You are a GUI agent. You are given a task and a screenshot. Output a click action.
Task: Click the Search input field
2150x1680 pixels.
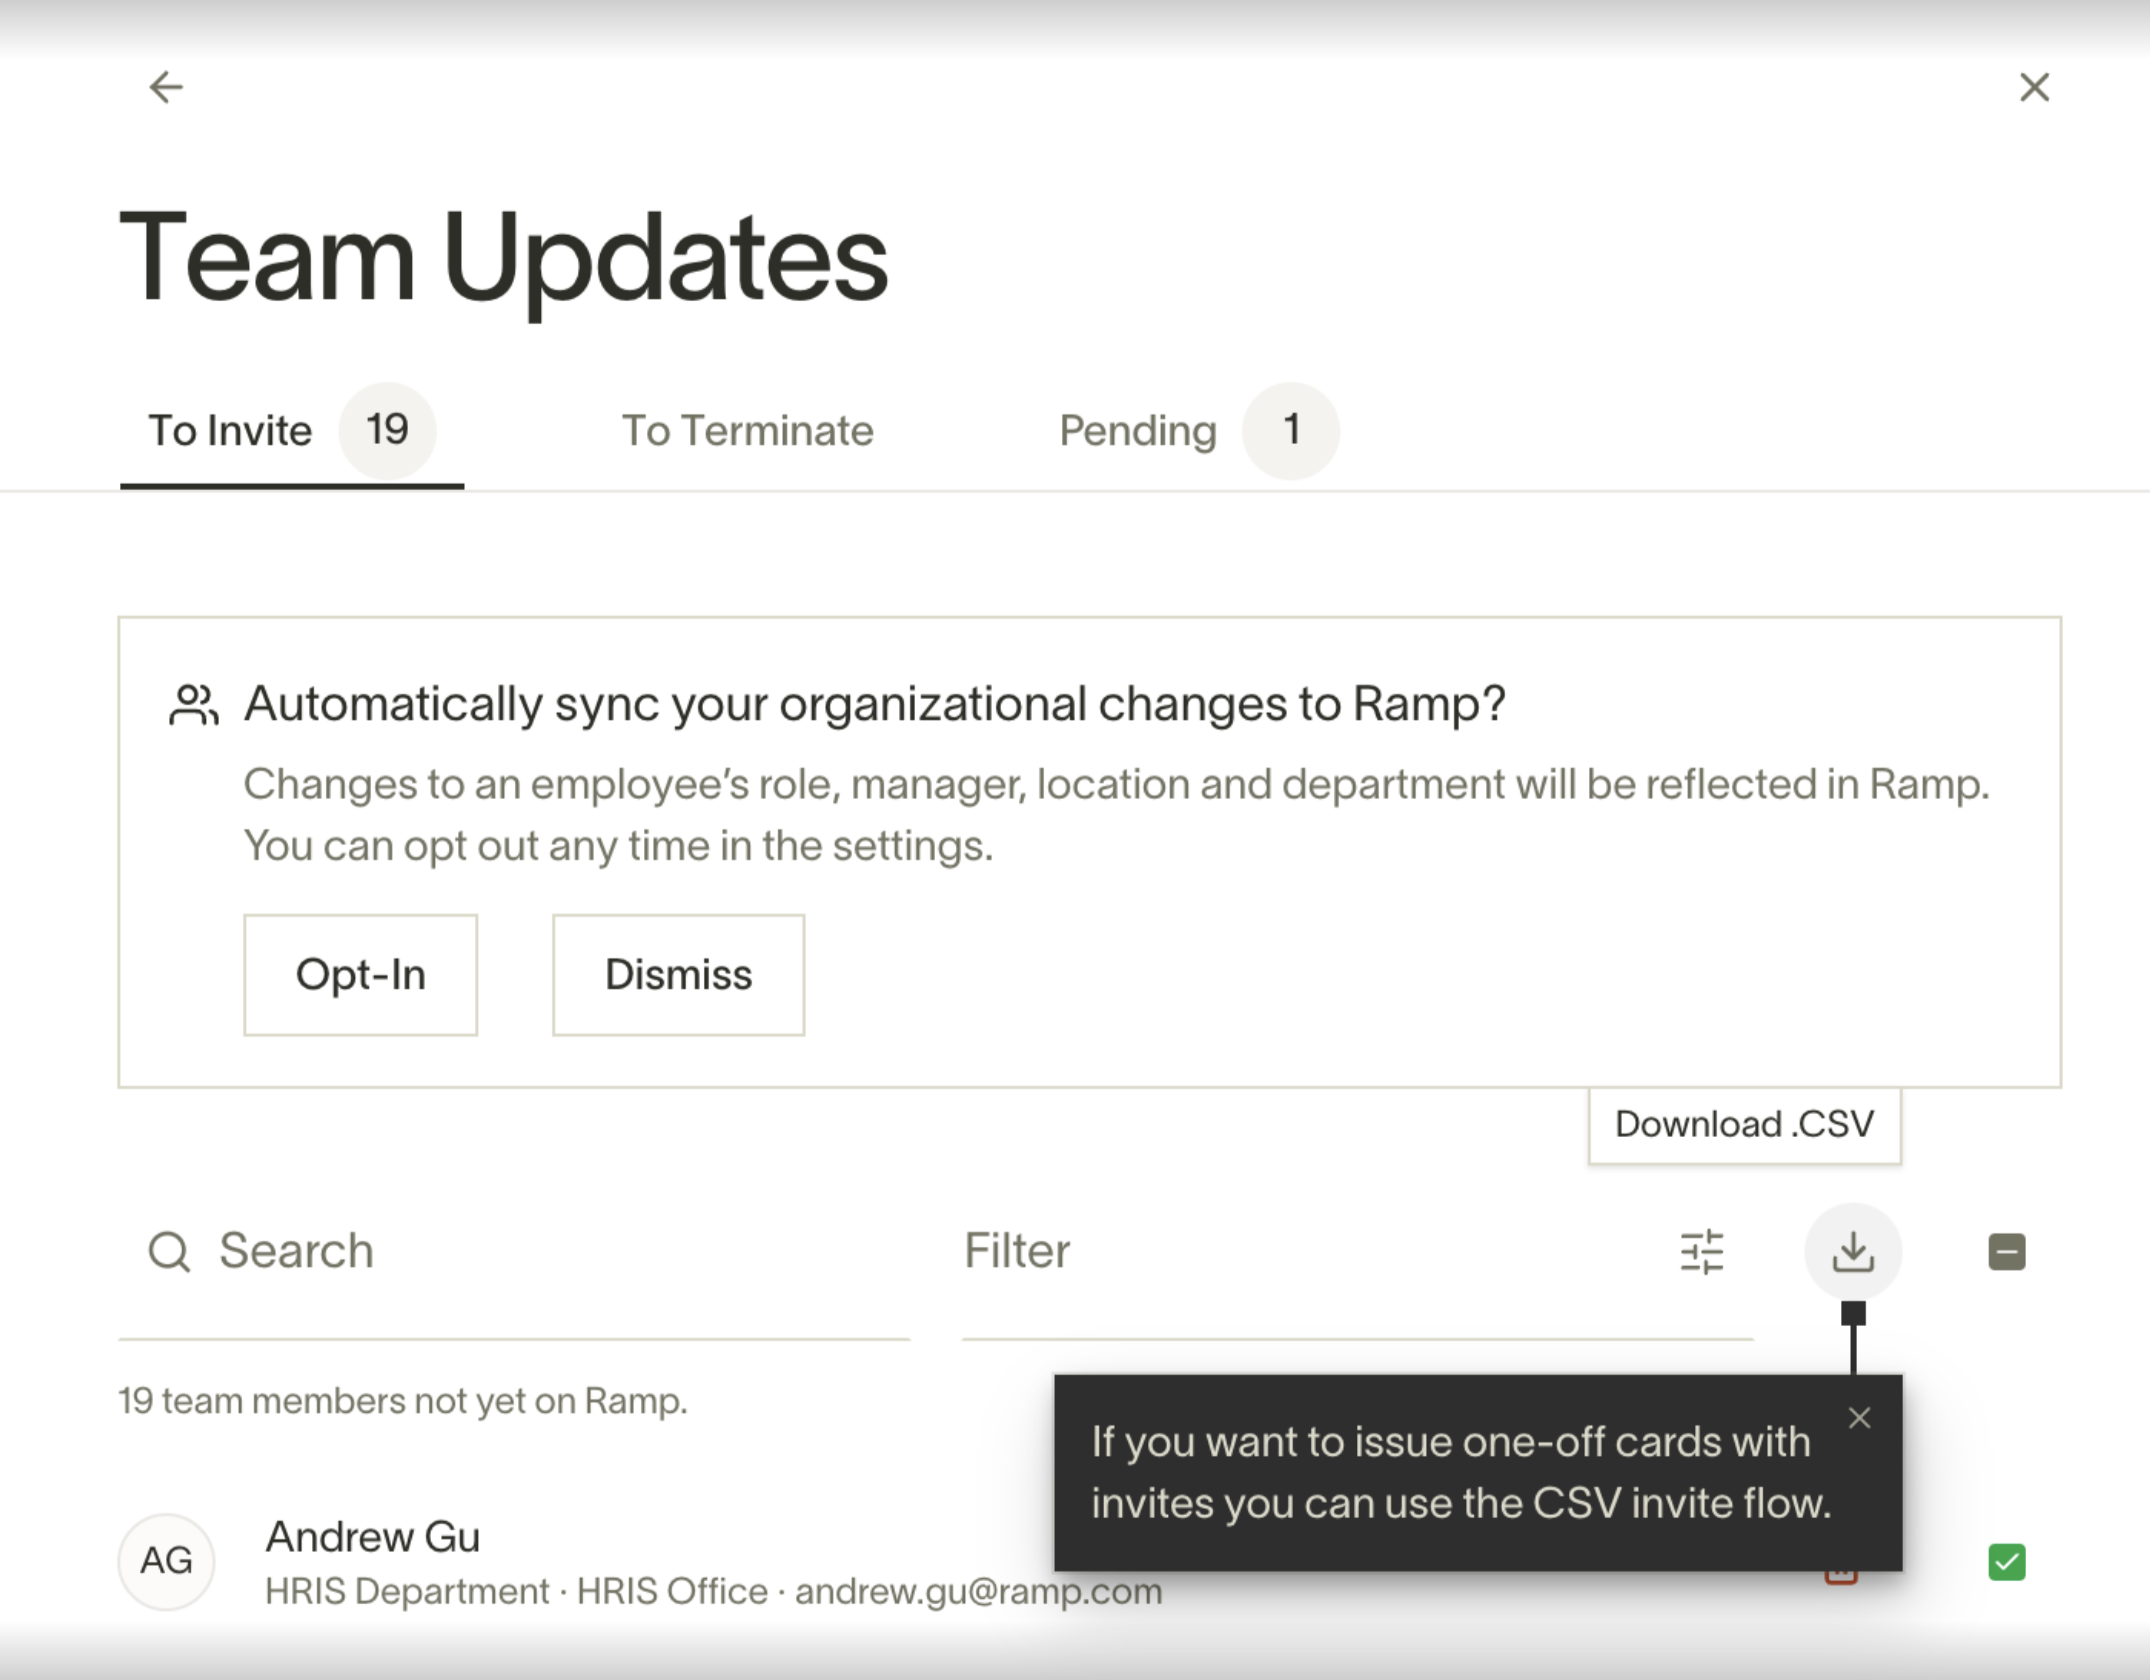(x=514, y=1252)
